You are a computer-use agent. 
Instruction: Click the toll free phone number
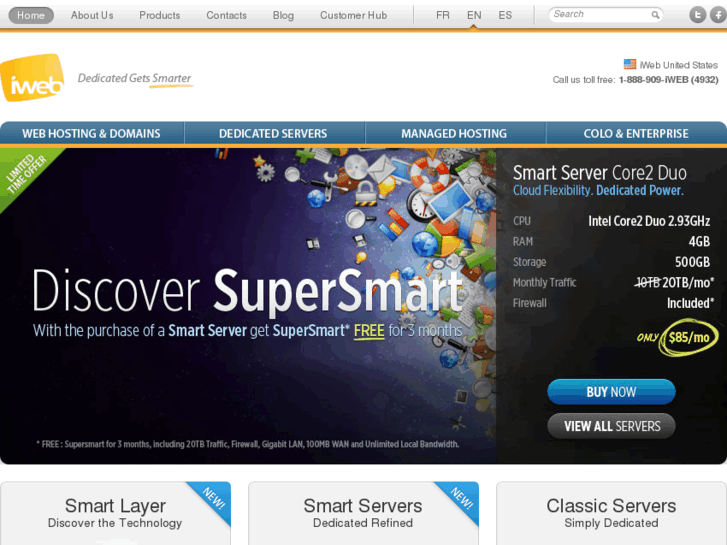(669, 80)
